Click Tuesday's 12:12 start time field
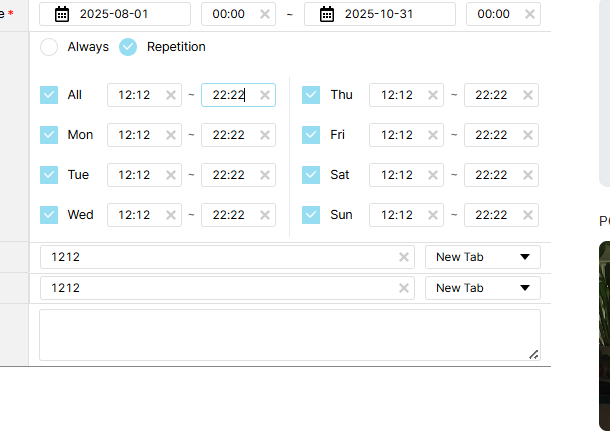Image resolution: width=610 pixels, height=433 pixels. point(135,175)
